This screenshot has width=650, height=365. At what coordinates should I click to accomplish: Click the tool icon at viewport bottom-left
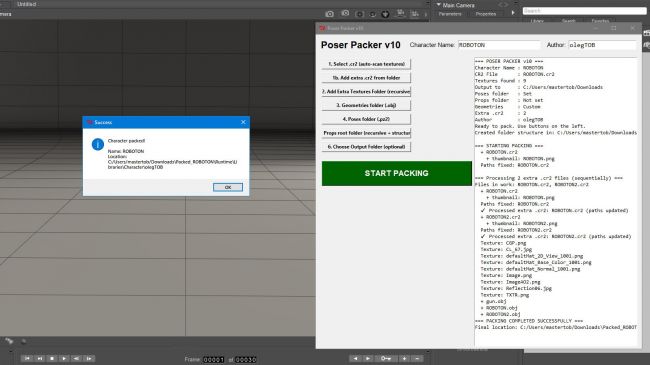click(x=9, y=341)
